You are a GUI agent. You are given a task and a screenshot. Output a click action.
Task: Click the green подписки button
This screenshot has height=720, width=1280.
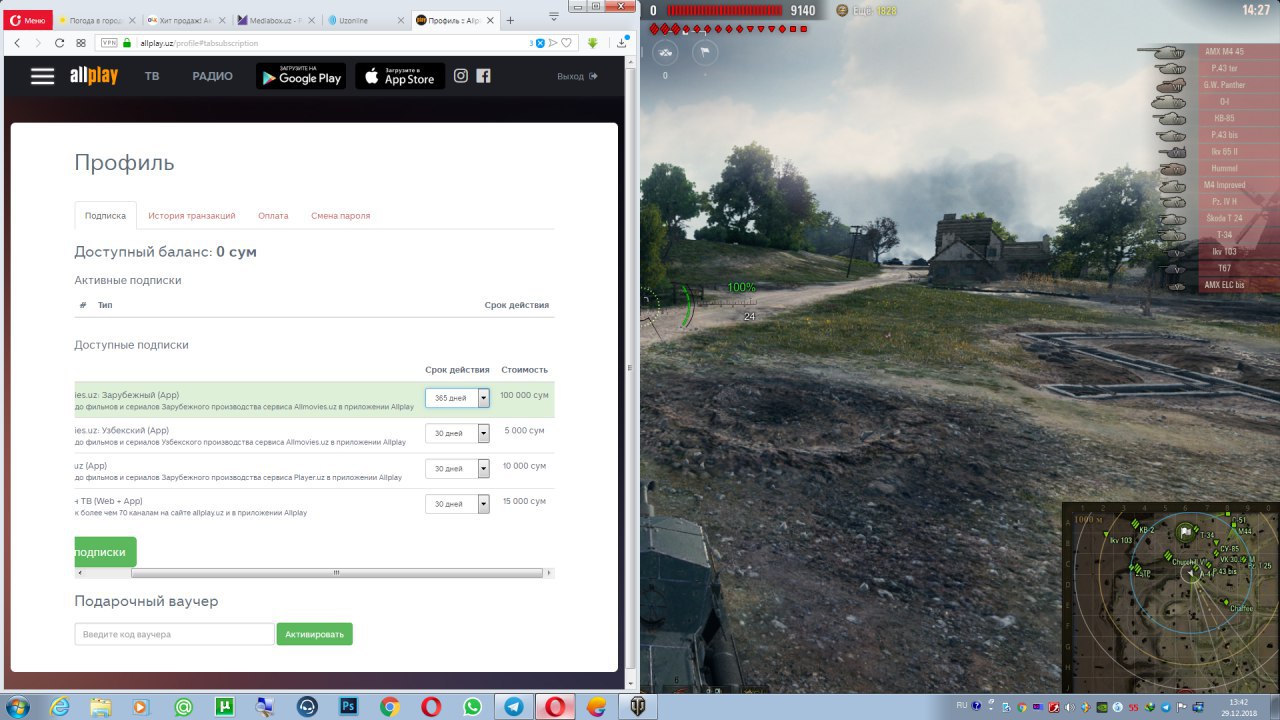[105, 552]
